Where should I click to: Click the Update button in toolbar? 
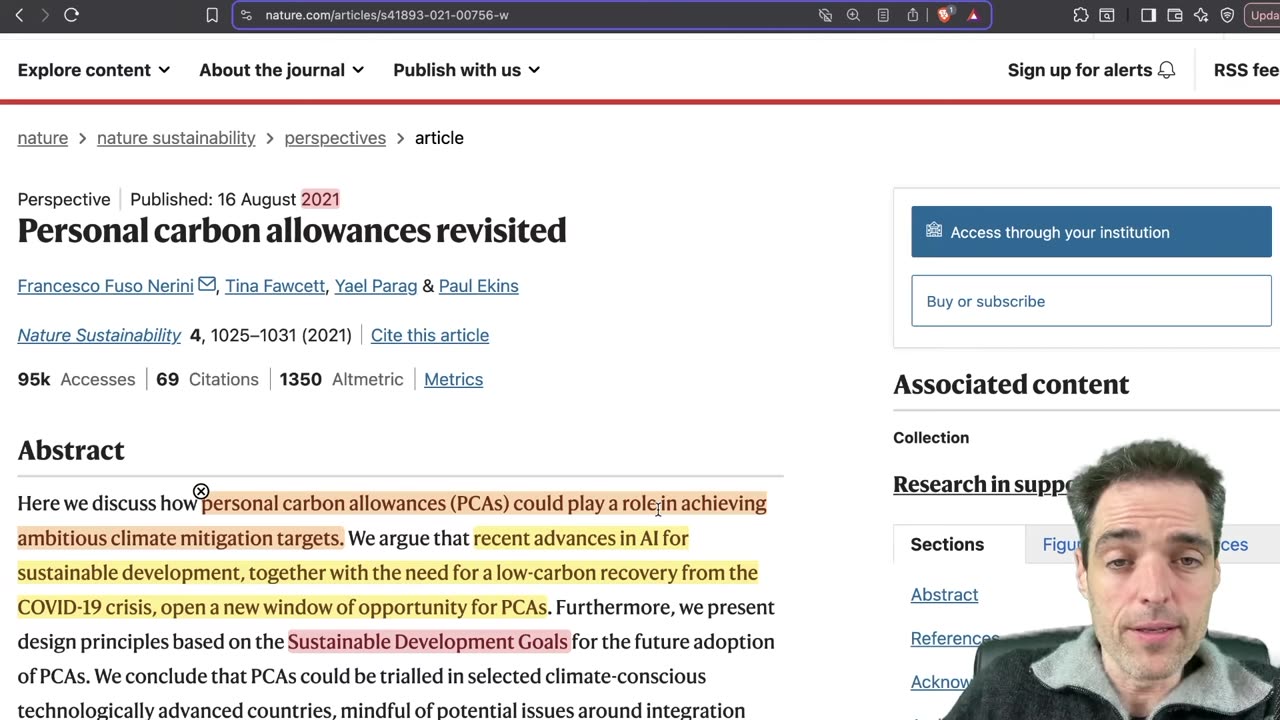tap(1263, 15)
